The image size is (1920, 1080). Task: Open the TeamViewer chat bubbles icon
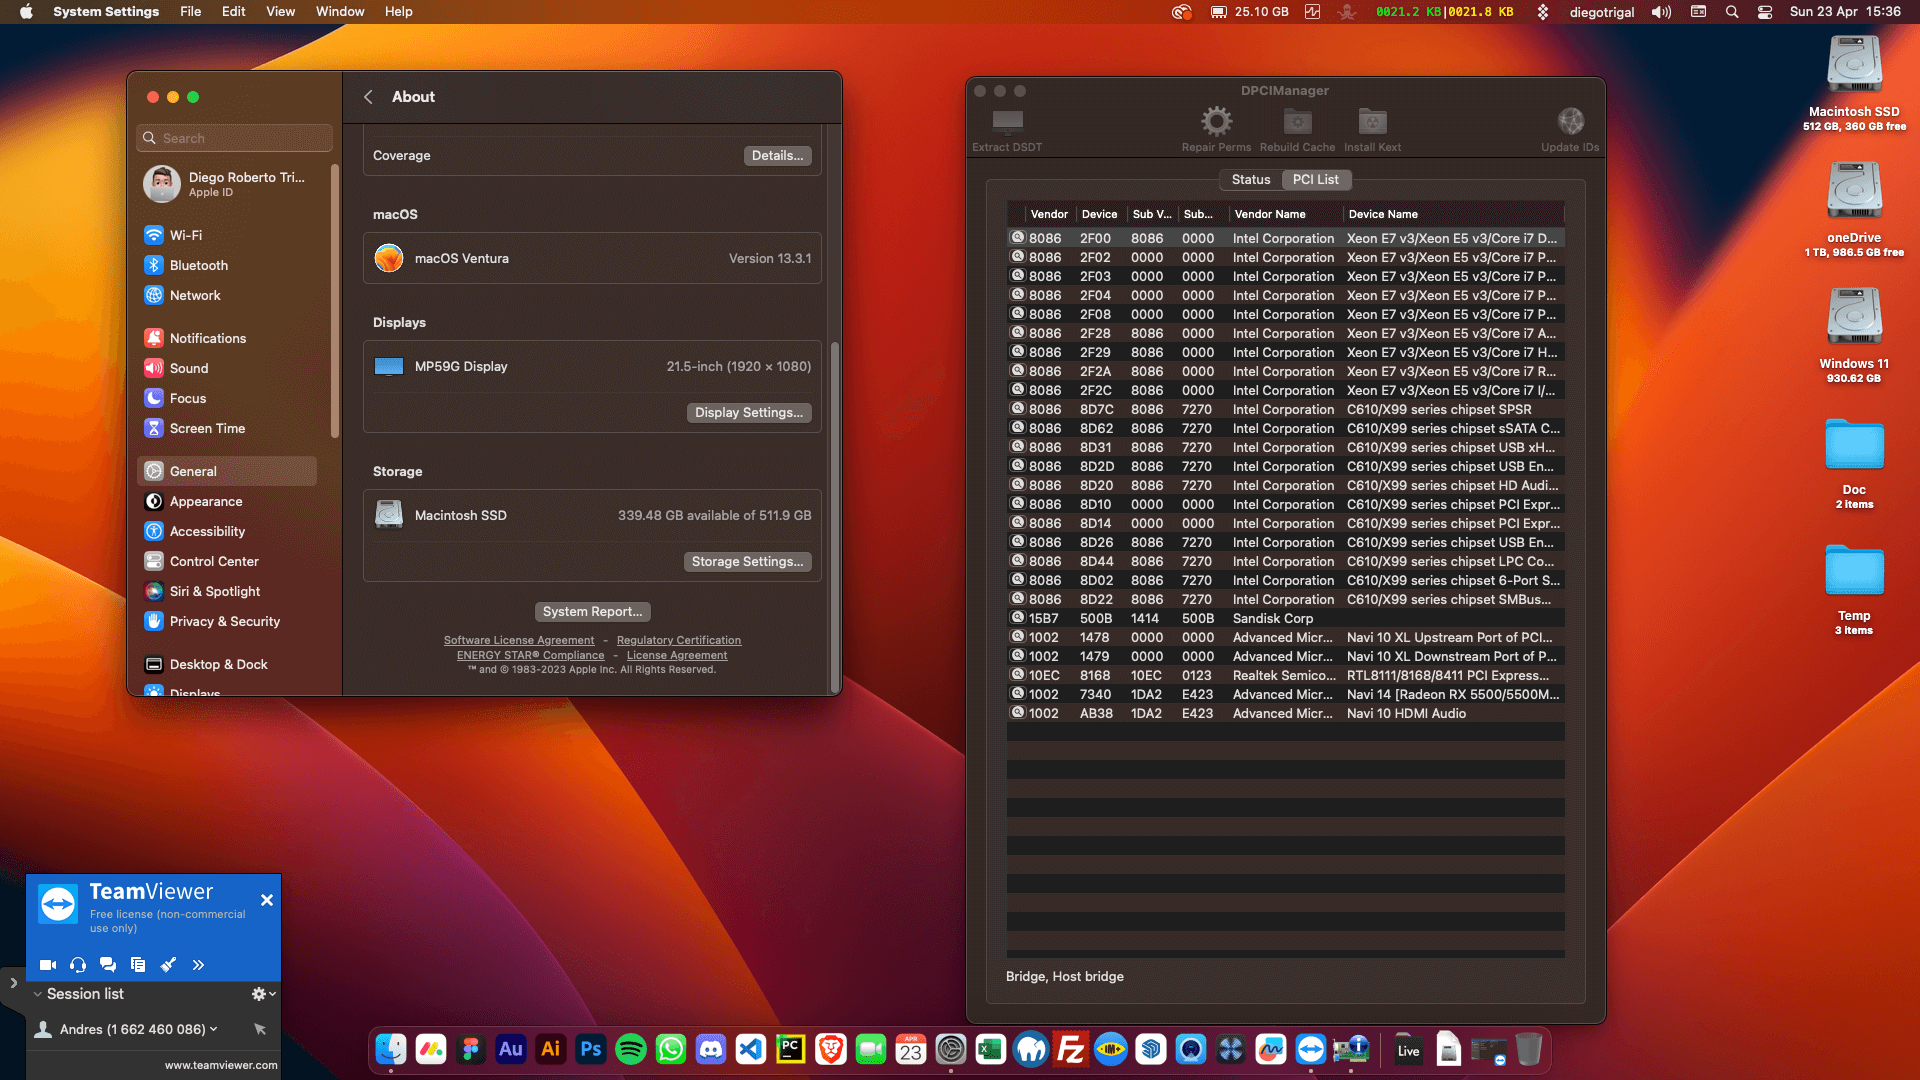108,965
